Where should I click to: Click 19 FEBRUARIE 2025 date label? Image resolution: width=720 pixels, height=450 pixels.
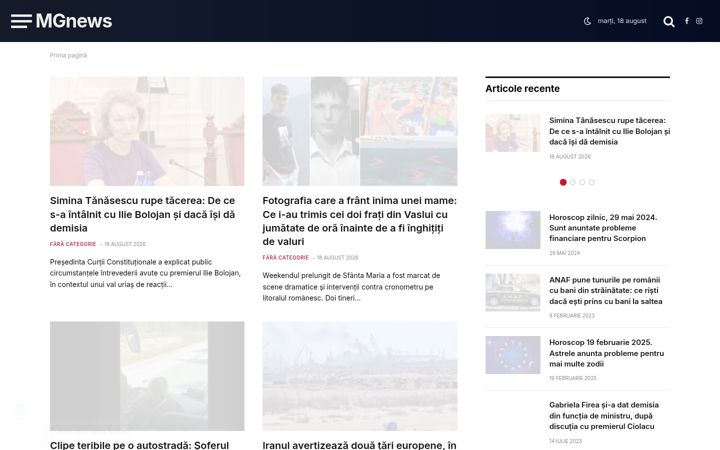coord(573,378)
